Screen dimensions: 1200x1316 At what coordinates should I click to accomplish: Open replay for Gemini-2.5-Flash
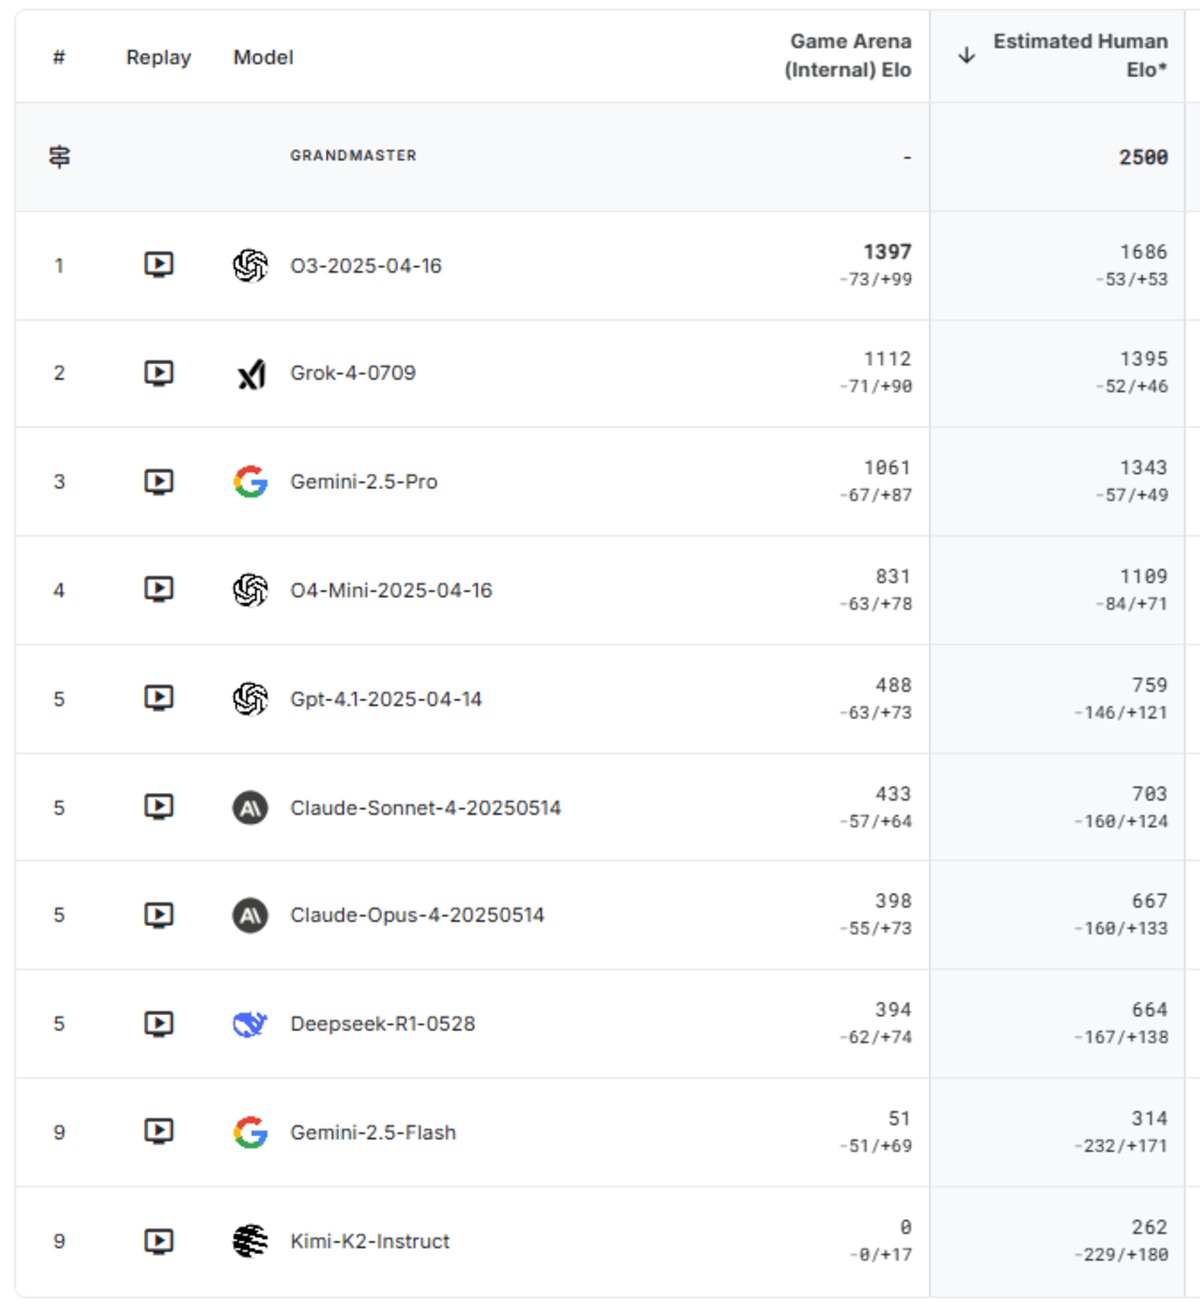point(158,1132)
